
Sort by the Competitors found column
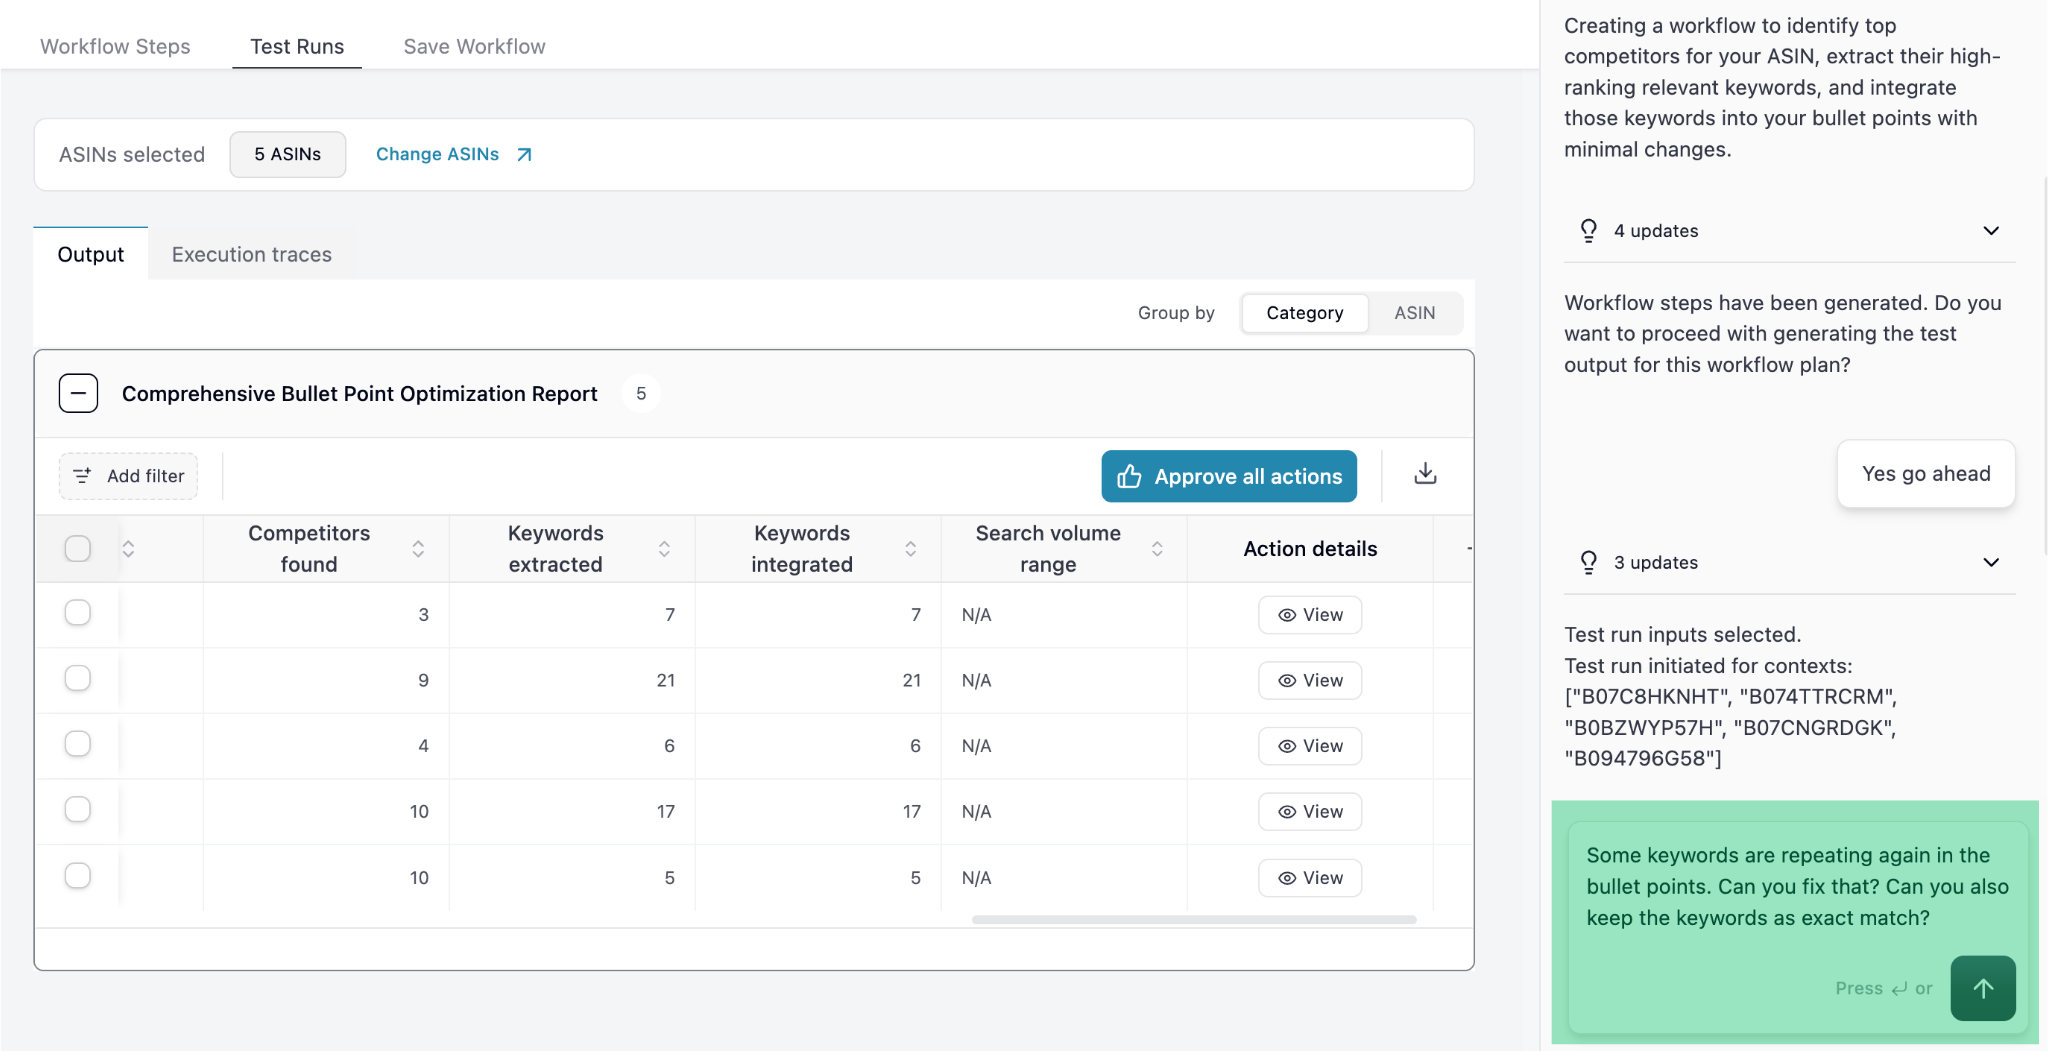(417, 548)
